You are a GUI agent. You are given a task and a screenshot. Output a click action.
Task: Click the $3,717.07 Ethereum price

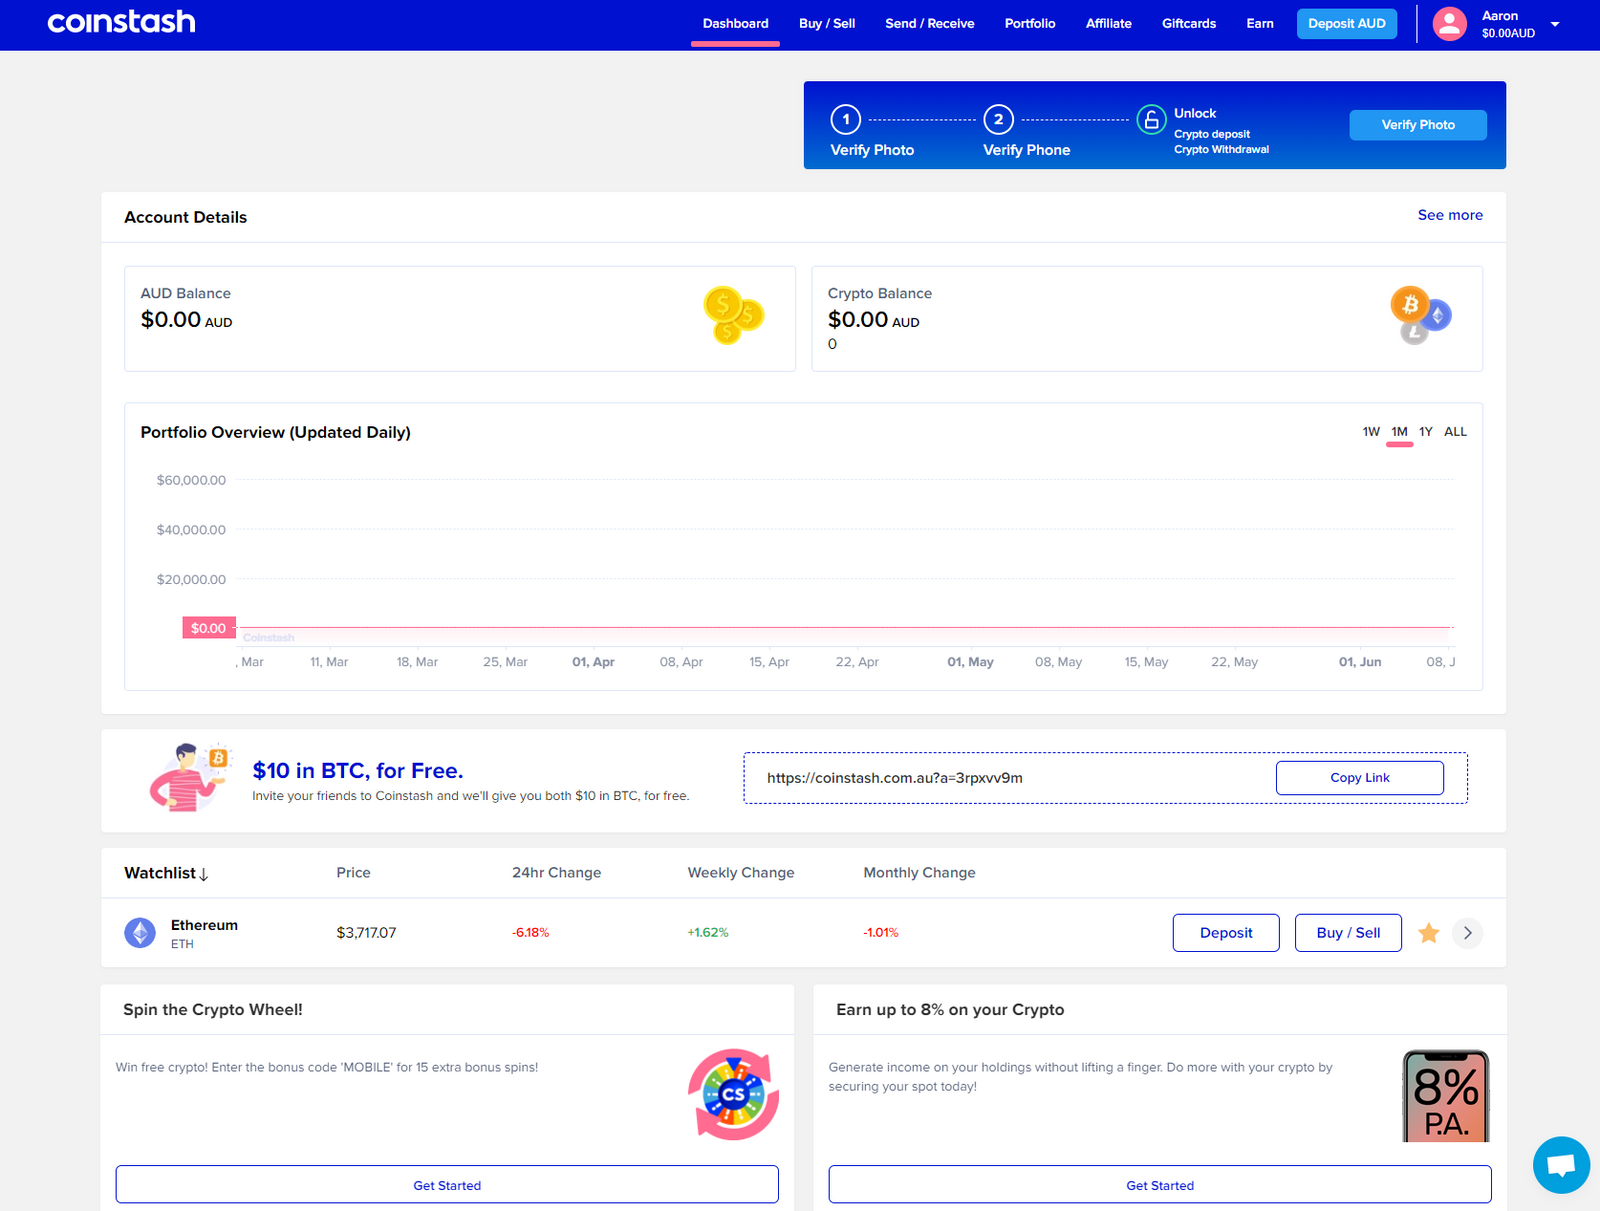(366, 933)
